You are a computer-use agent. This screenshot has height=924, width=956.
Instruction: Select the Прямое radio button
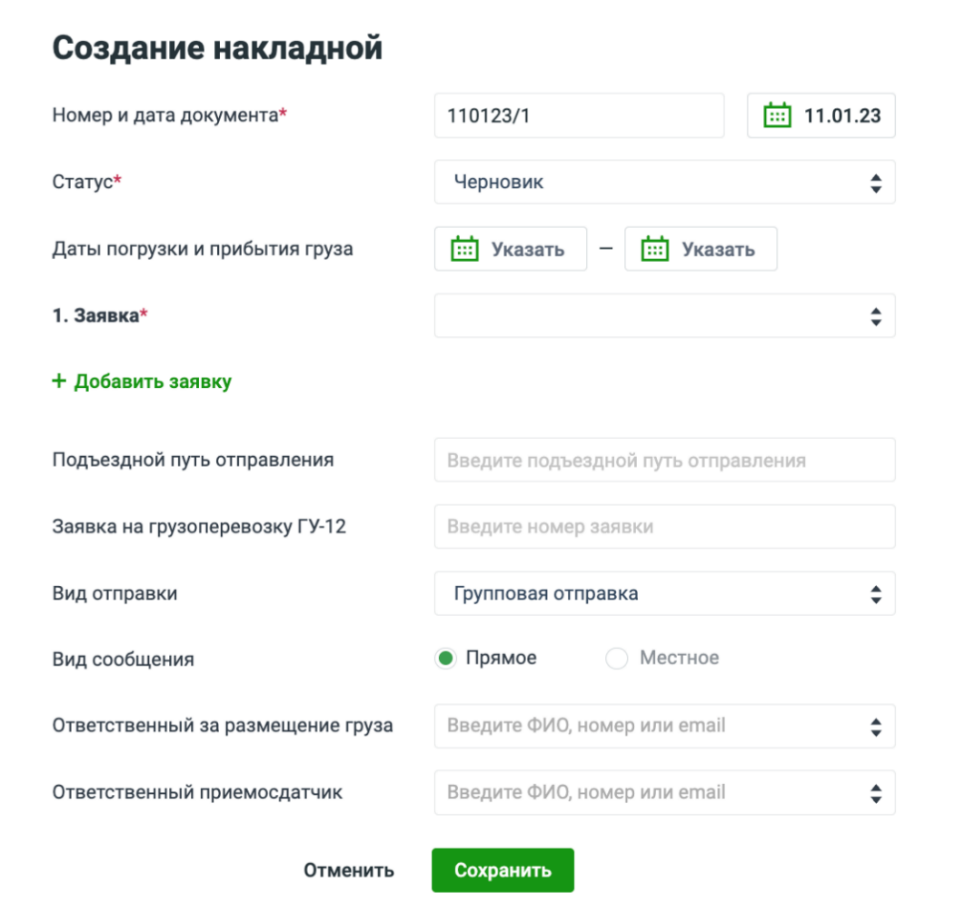pyautogui.click(x=446, y=658)
